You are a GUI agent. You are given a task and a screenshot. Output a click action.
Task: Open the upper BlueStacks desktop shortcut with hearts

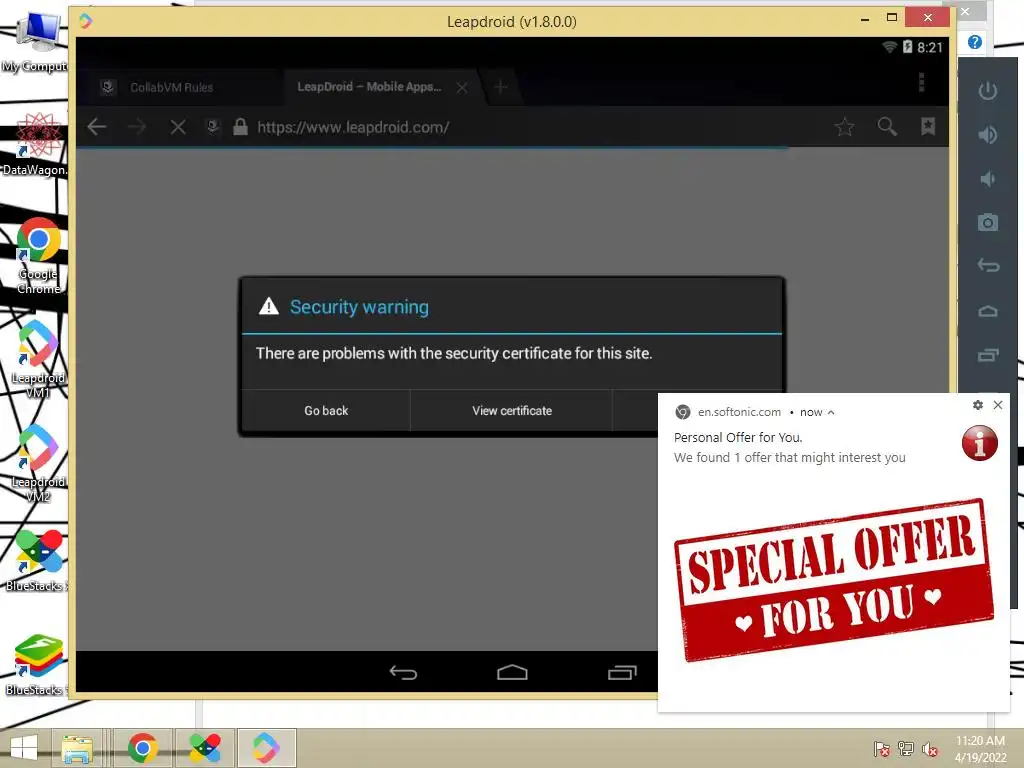click(x=37, y=562)
